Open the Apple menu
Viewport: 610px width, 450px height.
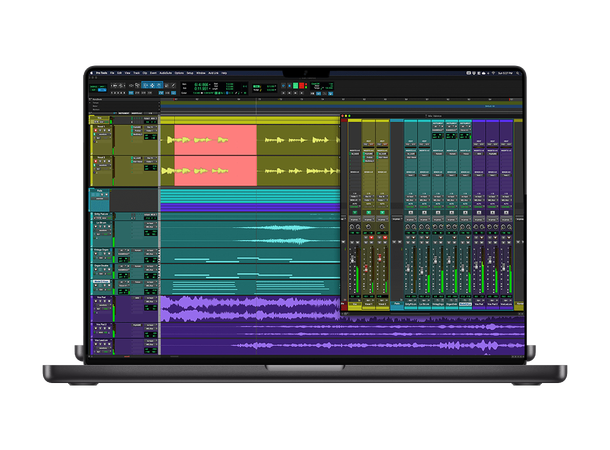[x=92, y=73]
